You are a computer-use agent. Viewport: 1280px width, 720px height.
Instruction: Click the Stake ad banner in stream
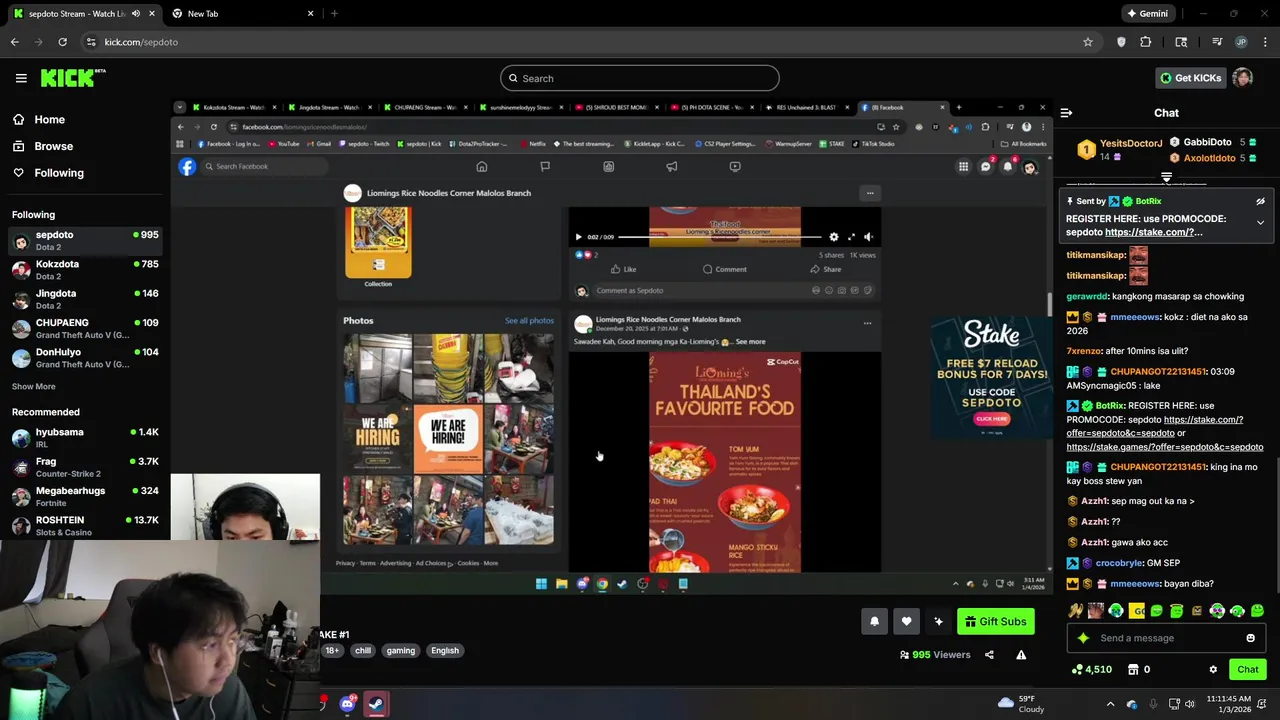(991, 378)
